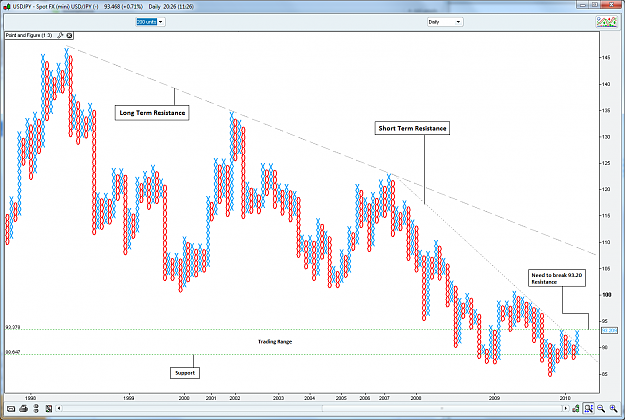Close the USD/JPY chart window
The image size is (625, 420).
click(x=611, y=5)
